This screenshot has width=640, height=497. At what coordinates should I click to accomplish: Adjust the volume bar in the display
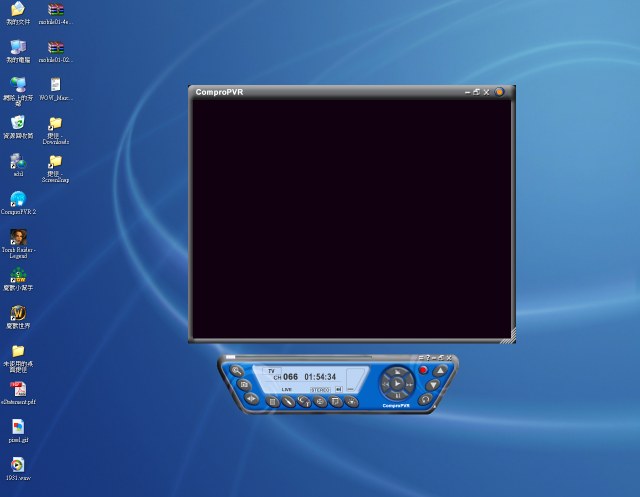pos(354,380)
